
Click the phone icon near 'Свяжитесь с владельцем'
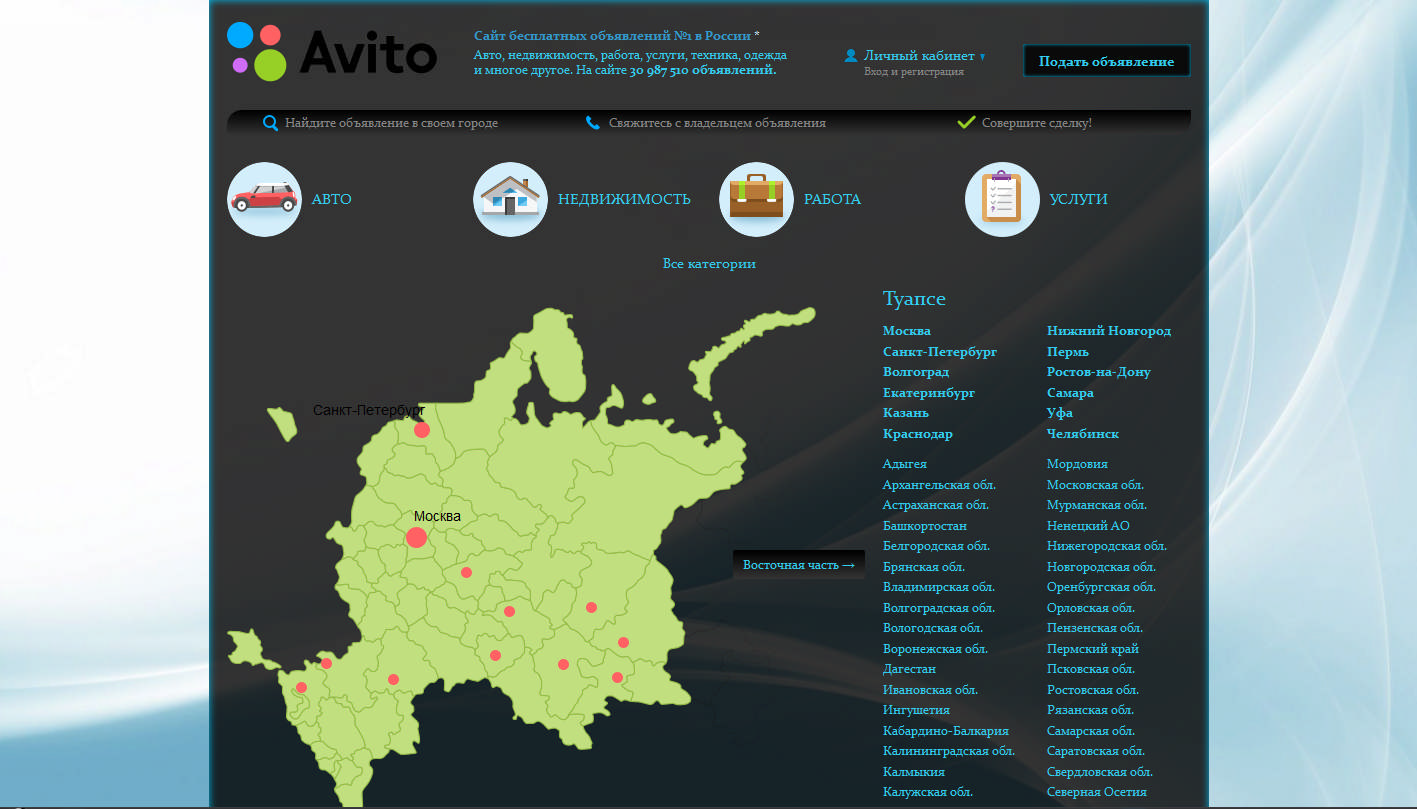[x=590, y=122]
